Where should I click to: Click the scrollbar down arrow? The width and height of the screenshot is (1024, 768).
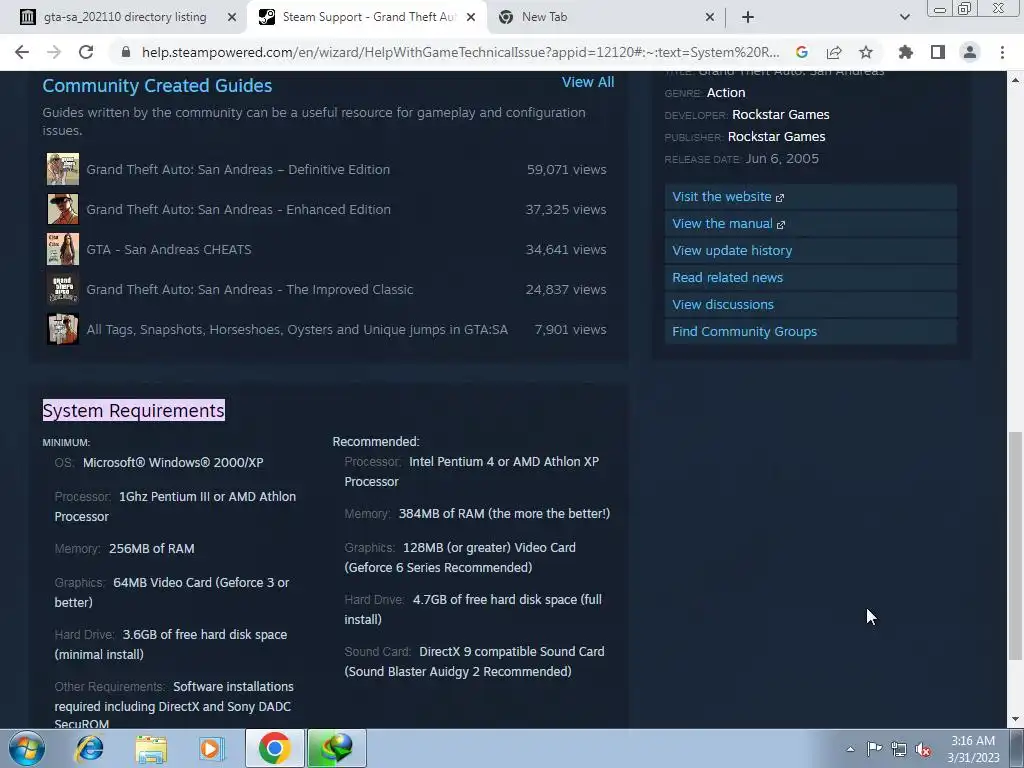pyautogui.click(x=1014, y=720)
